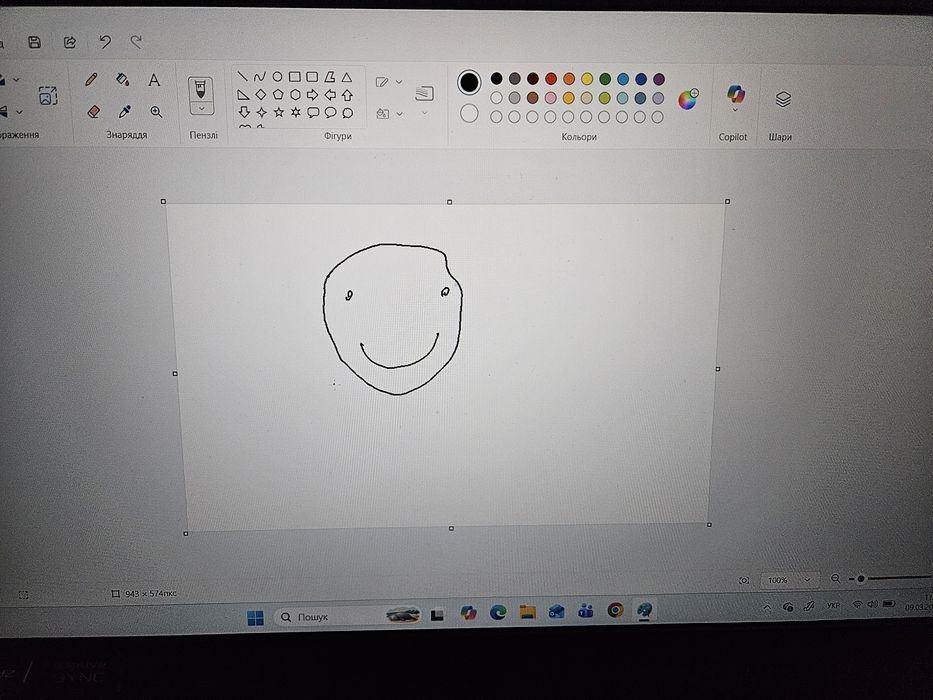933x700 pixels.
Task: Open the zoom level 100% dropdown
Action: 789,580
